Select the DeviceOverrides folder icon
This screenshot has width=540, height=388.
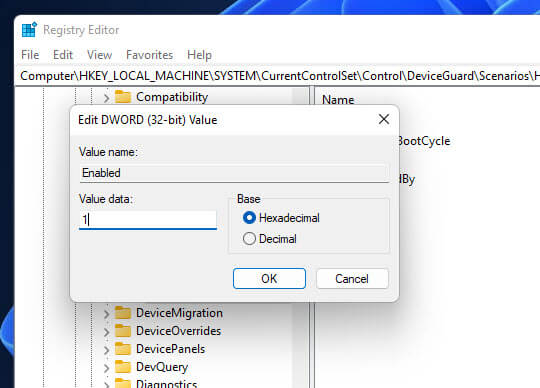click(x=123, y=331)
